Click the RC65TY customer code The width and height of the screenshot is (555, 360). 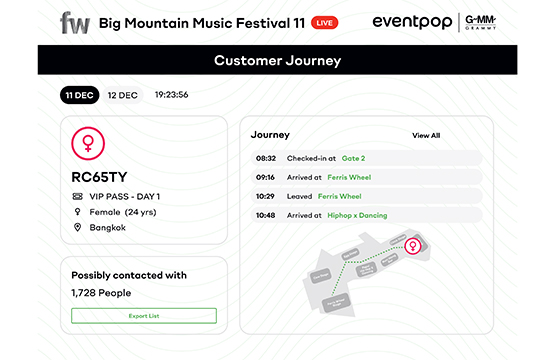99,177
